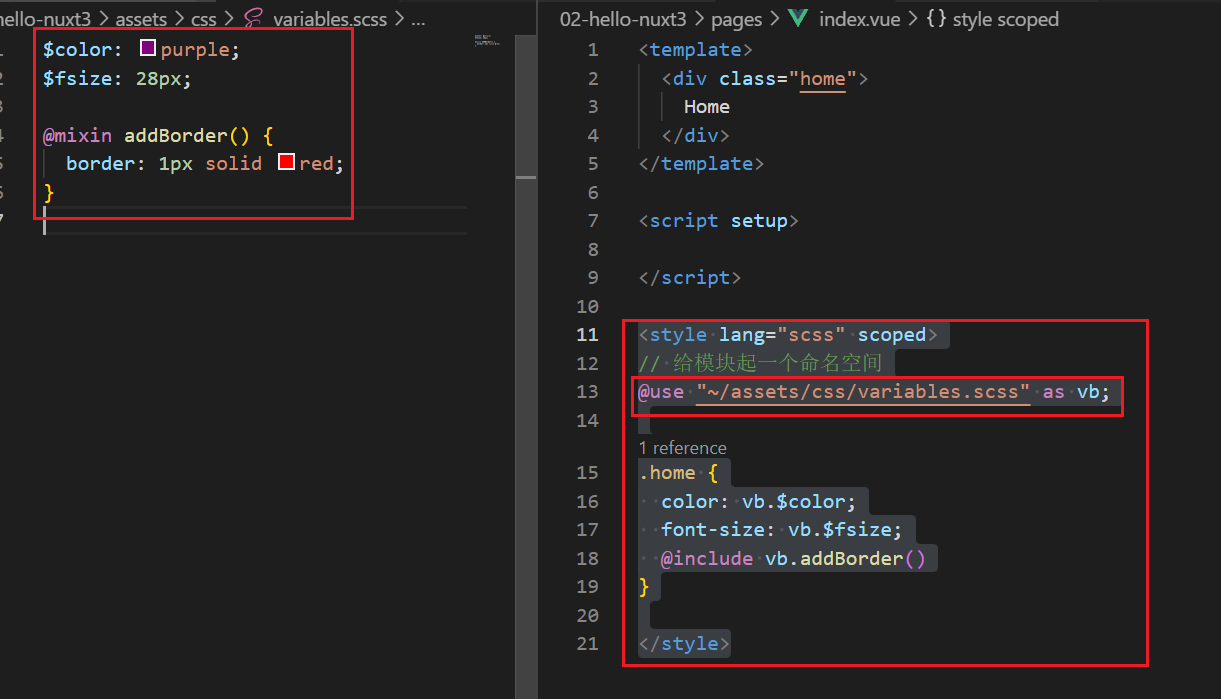Select "css" folder in the left breadcrumb
This screenshot has width=1221, height=699.
204,19
